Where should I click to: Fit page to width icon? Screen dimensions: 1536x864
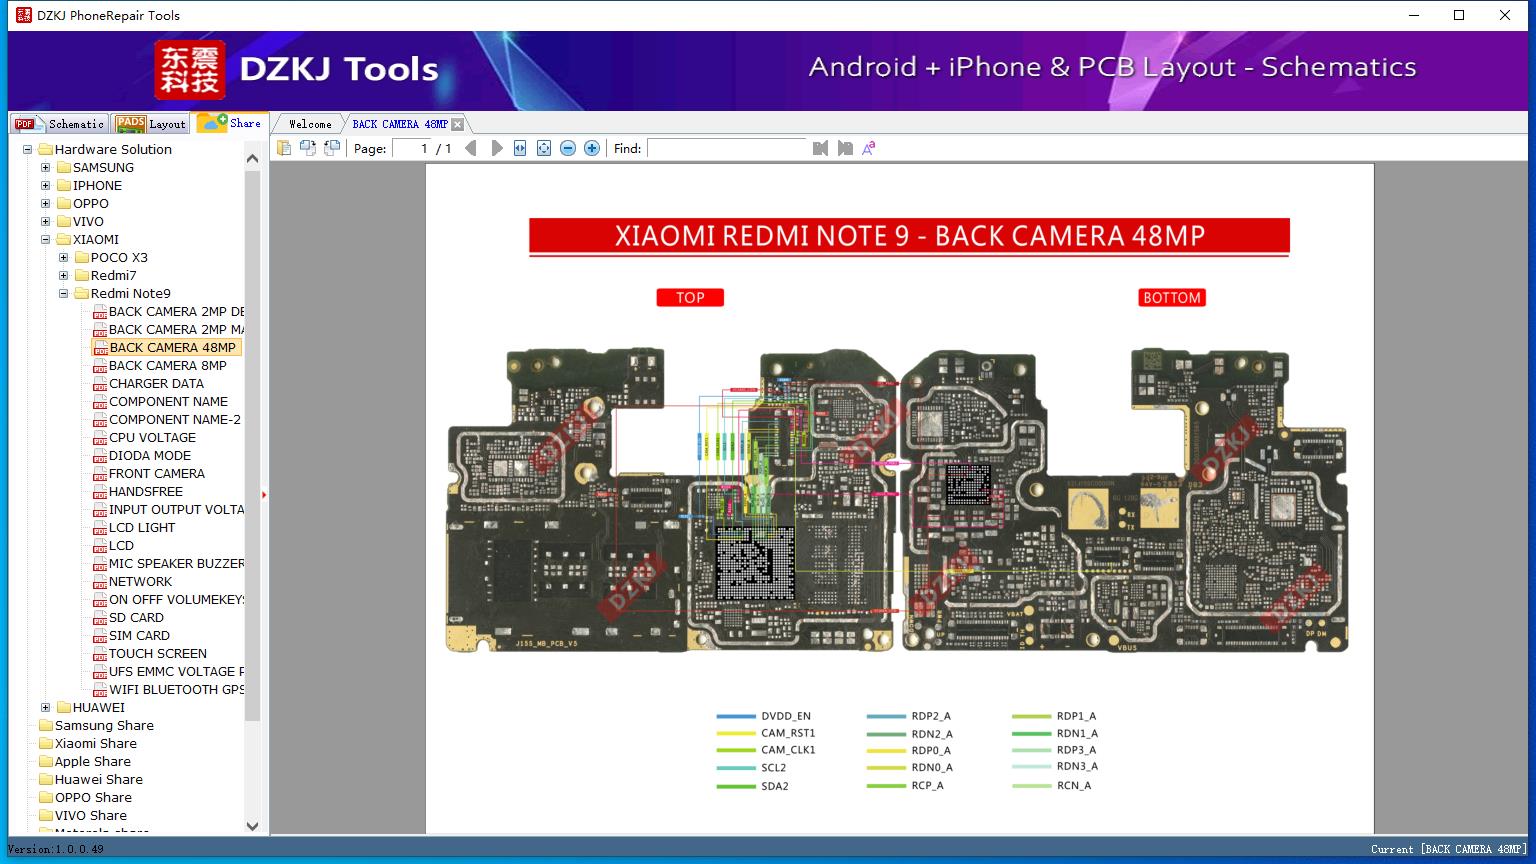click(x=520, y=148)
